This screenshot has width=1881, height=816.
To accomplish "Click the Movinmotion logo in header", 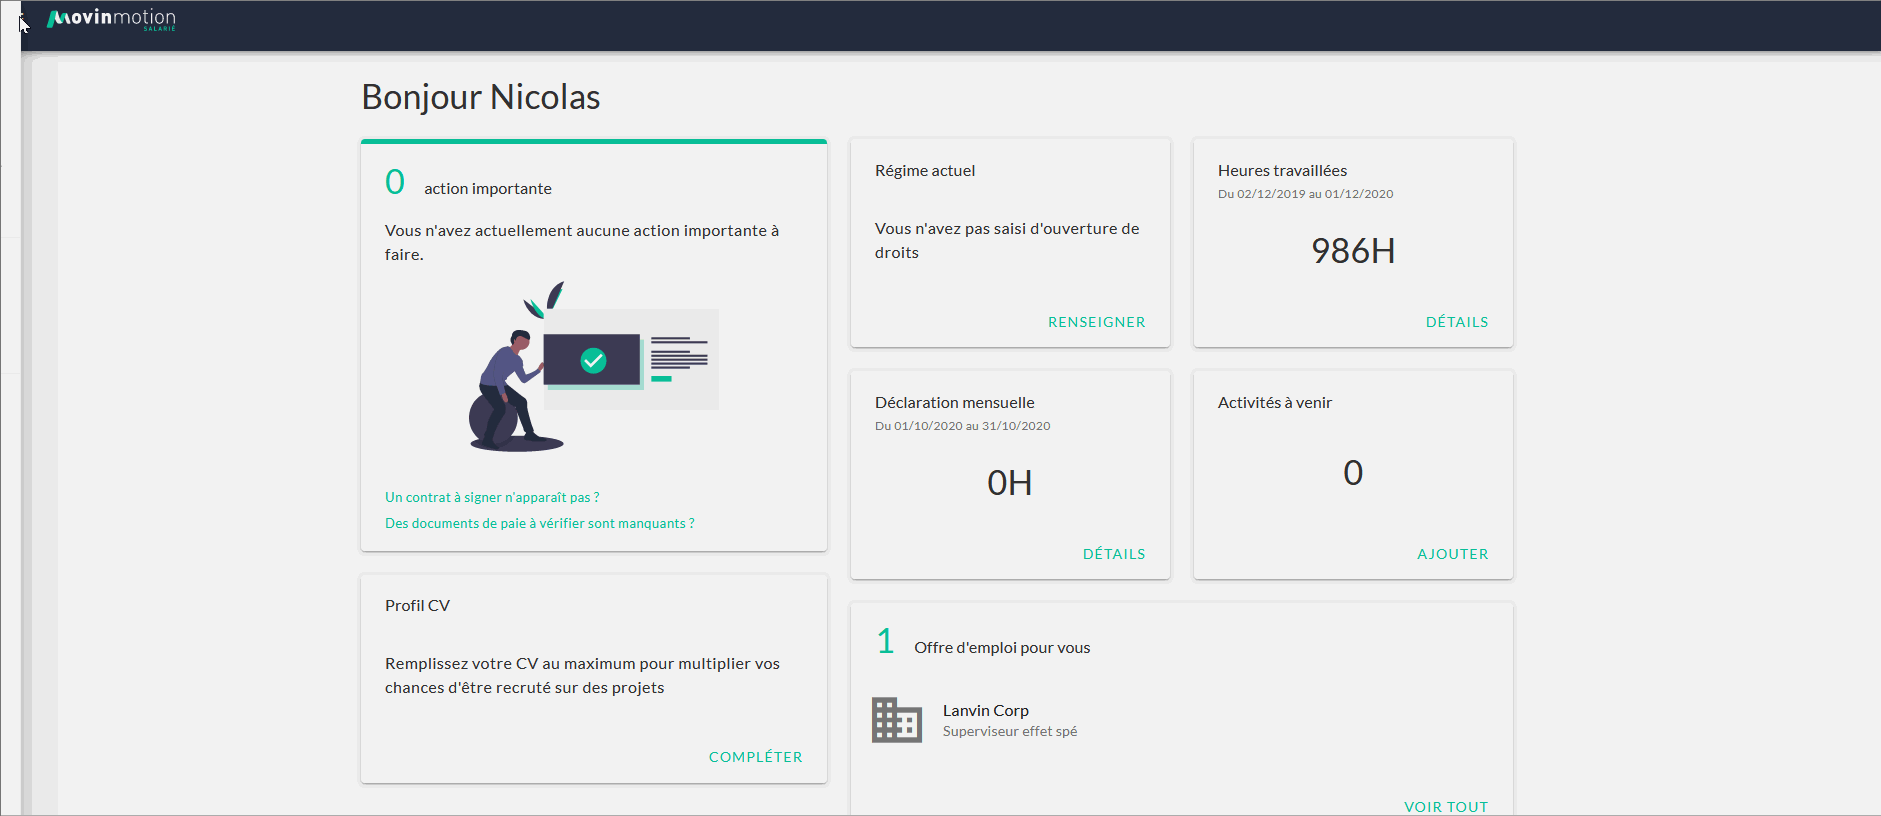I will click(111, 19).
